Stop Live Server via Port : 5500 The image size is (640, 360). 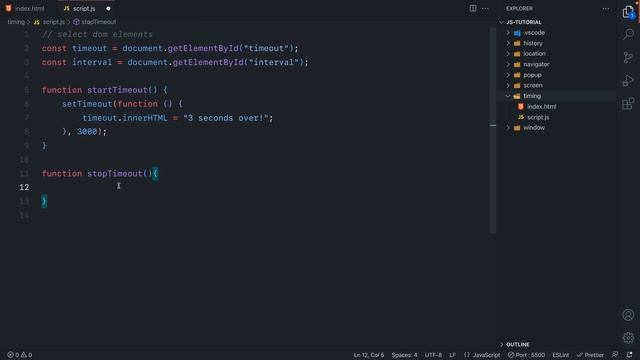[527, 355]
